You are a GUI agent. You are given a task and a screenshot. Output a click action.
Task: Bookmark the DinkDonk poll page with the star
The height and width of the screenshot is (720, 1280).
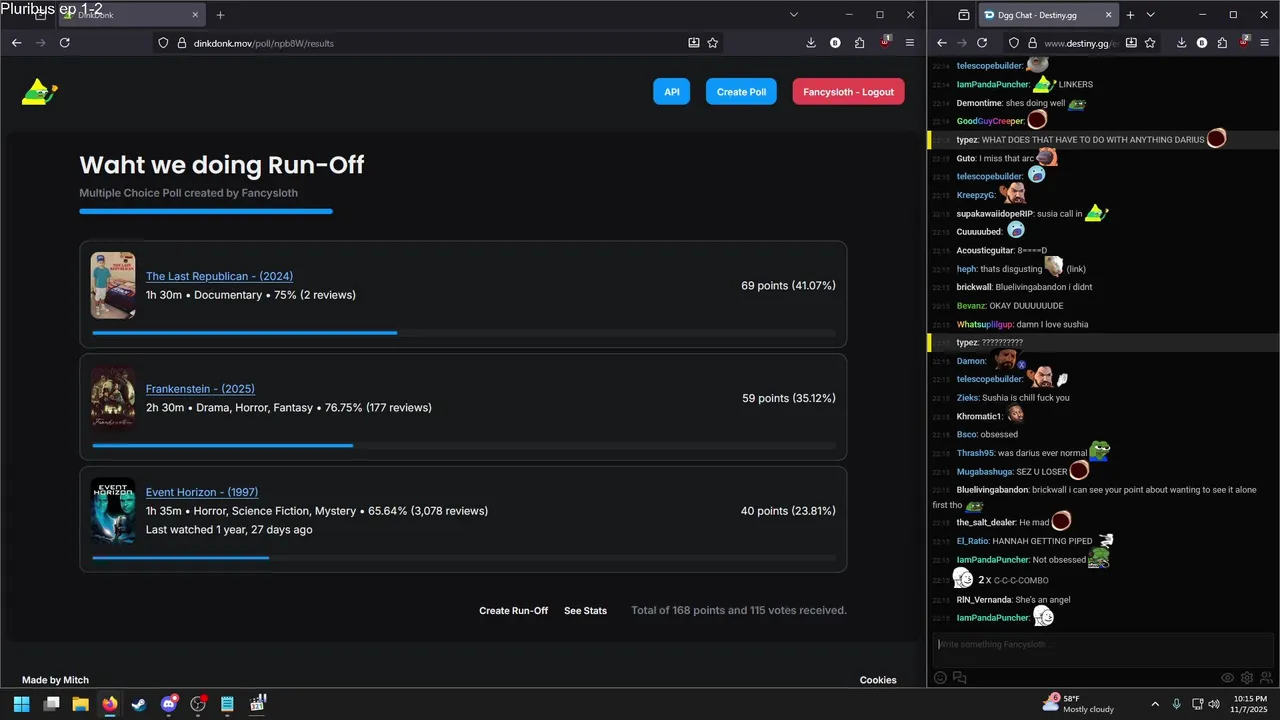(x=713, y=43)
